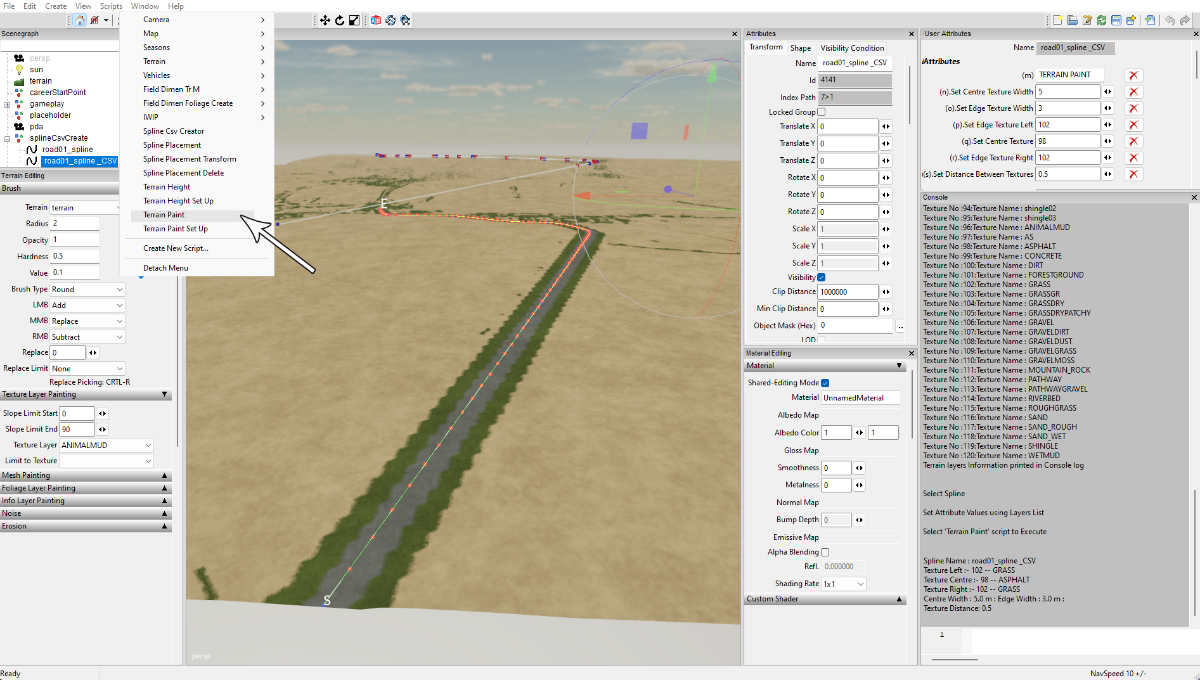Enable the Locked Group checkbox
This screenshot has height=680, width=1200.
point(822,112)
